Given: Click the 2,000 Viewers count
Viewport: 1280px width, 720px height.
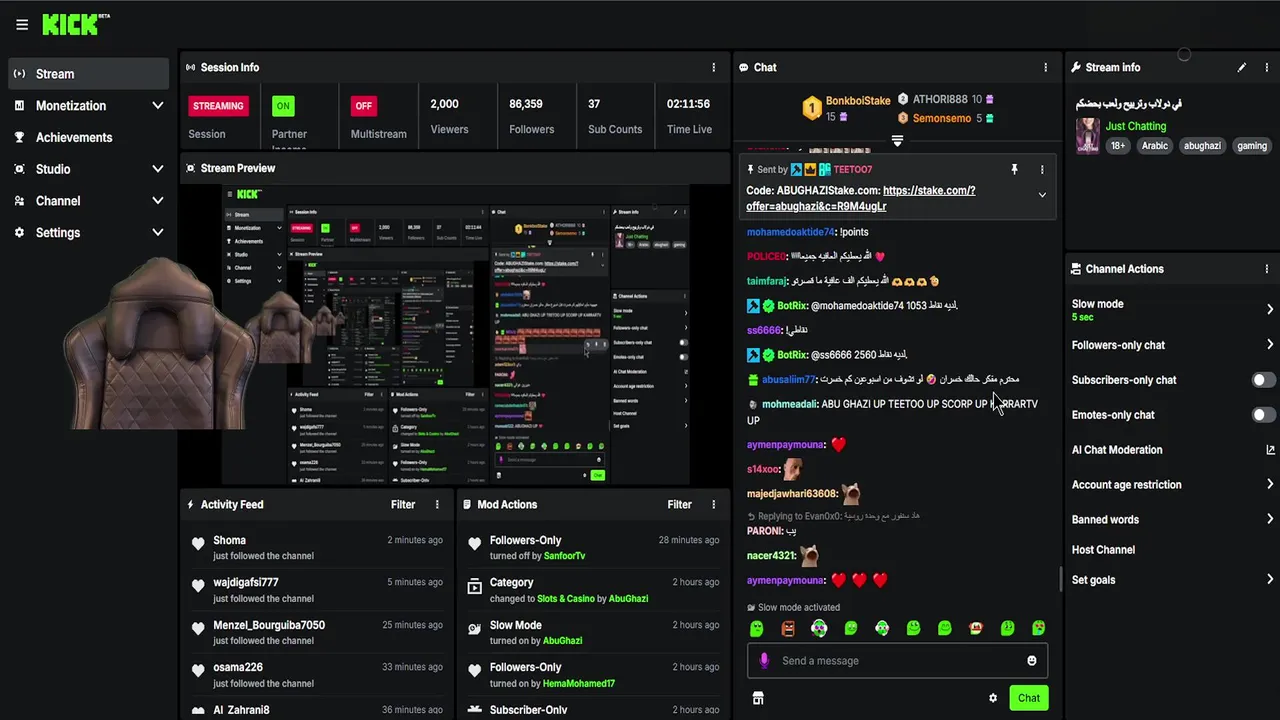Looking at the screenshot, I should (444, 104).
